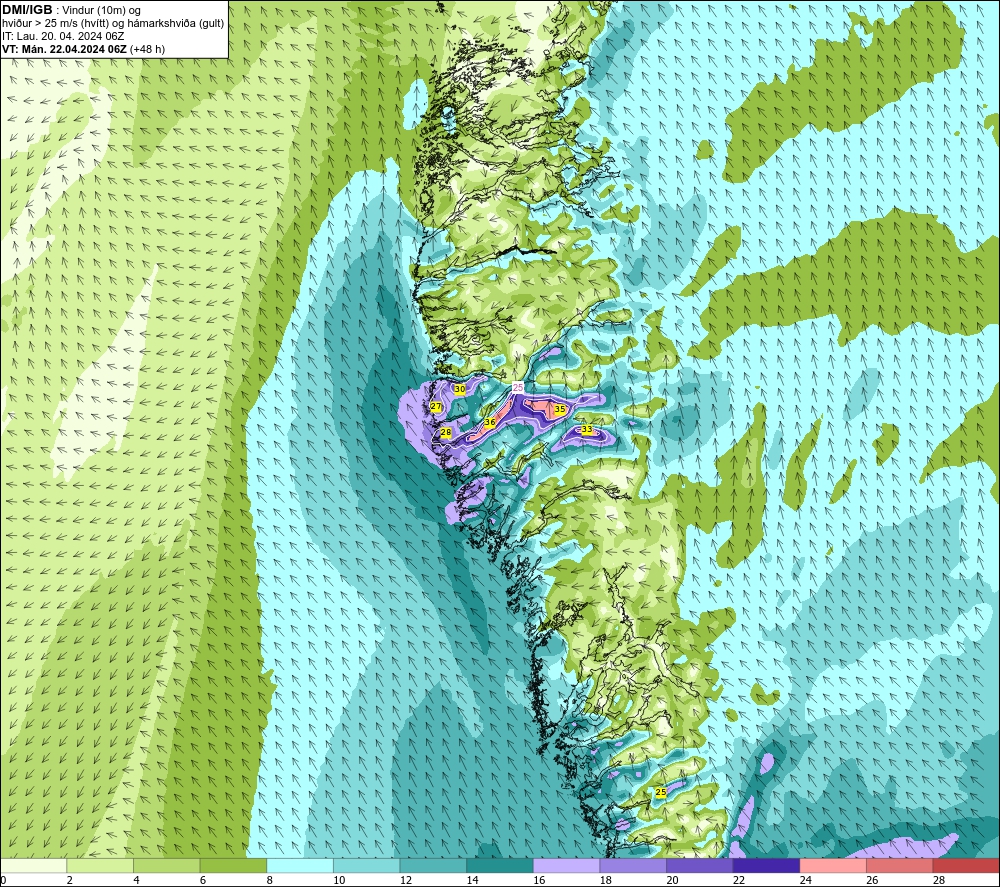Select the yellow gust label 36 on the map

click(490, 422)
